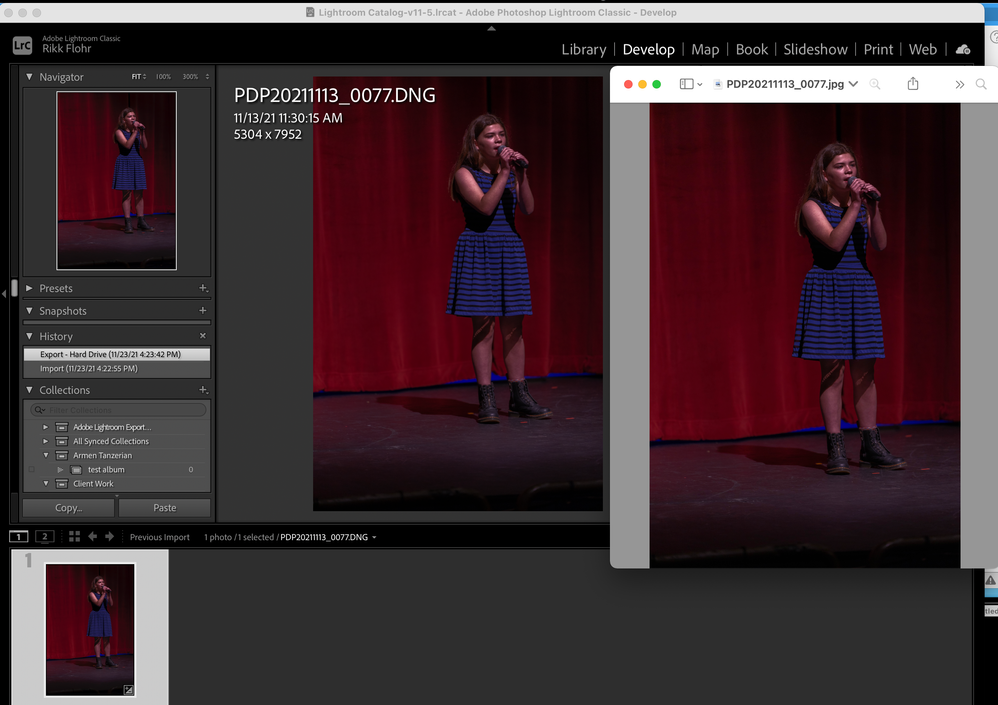Click the plus icon on Collections panel
This screenshot has height=705, width=998.
203,390
